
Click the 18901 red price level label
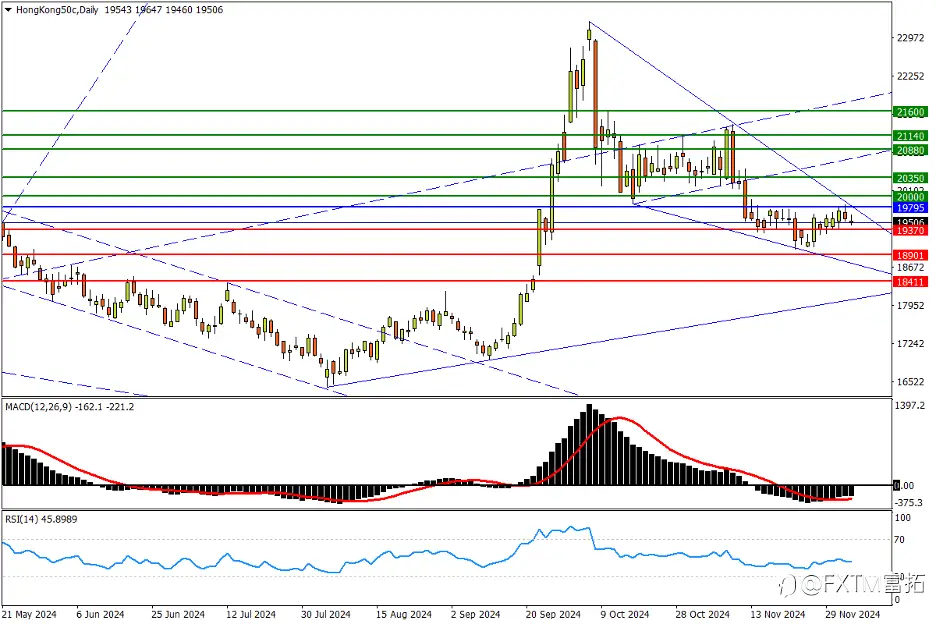pos(910,256)
